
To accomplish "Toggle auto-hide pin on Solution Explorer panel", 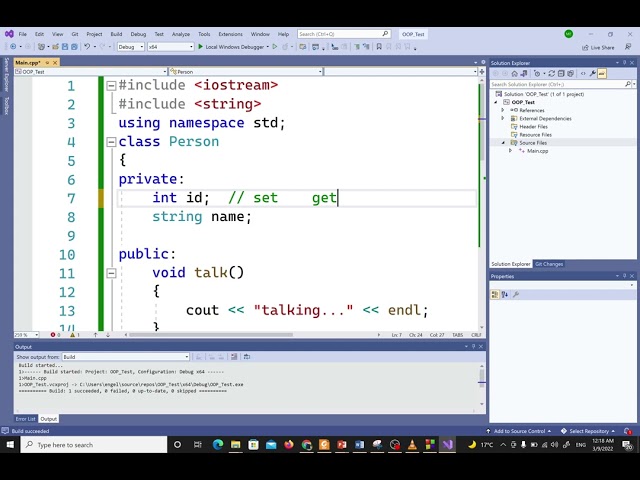I will (624, 62).
